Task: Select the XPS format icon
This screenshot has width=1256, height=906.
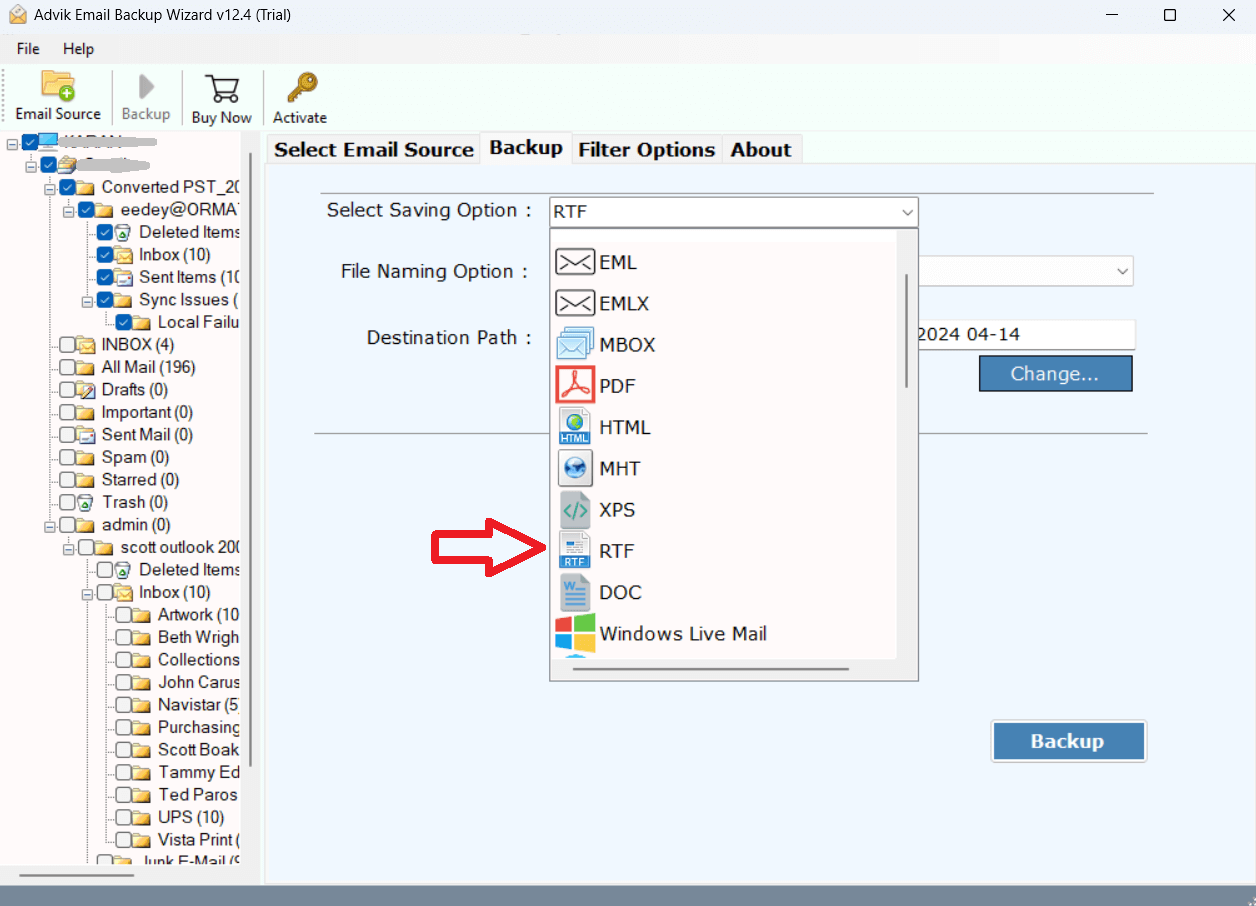Action: [575, 509]
